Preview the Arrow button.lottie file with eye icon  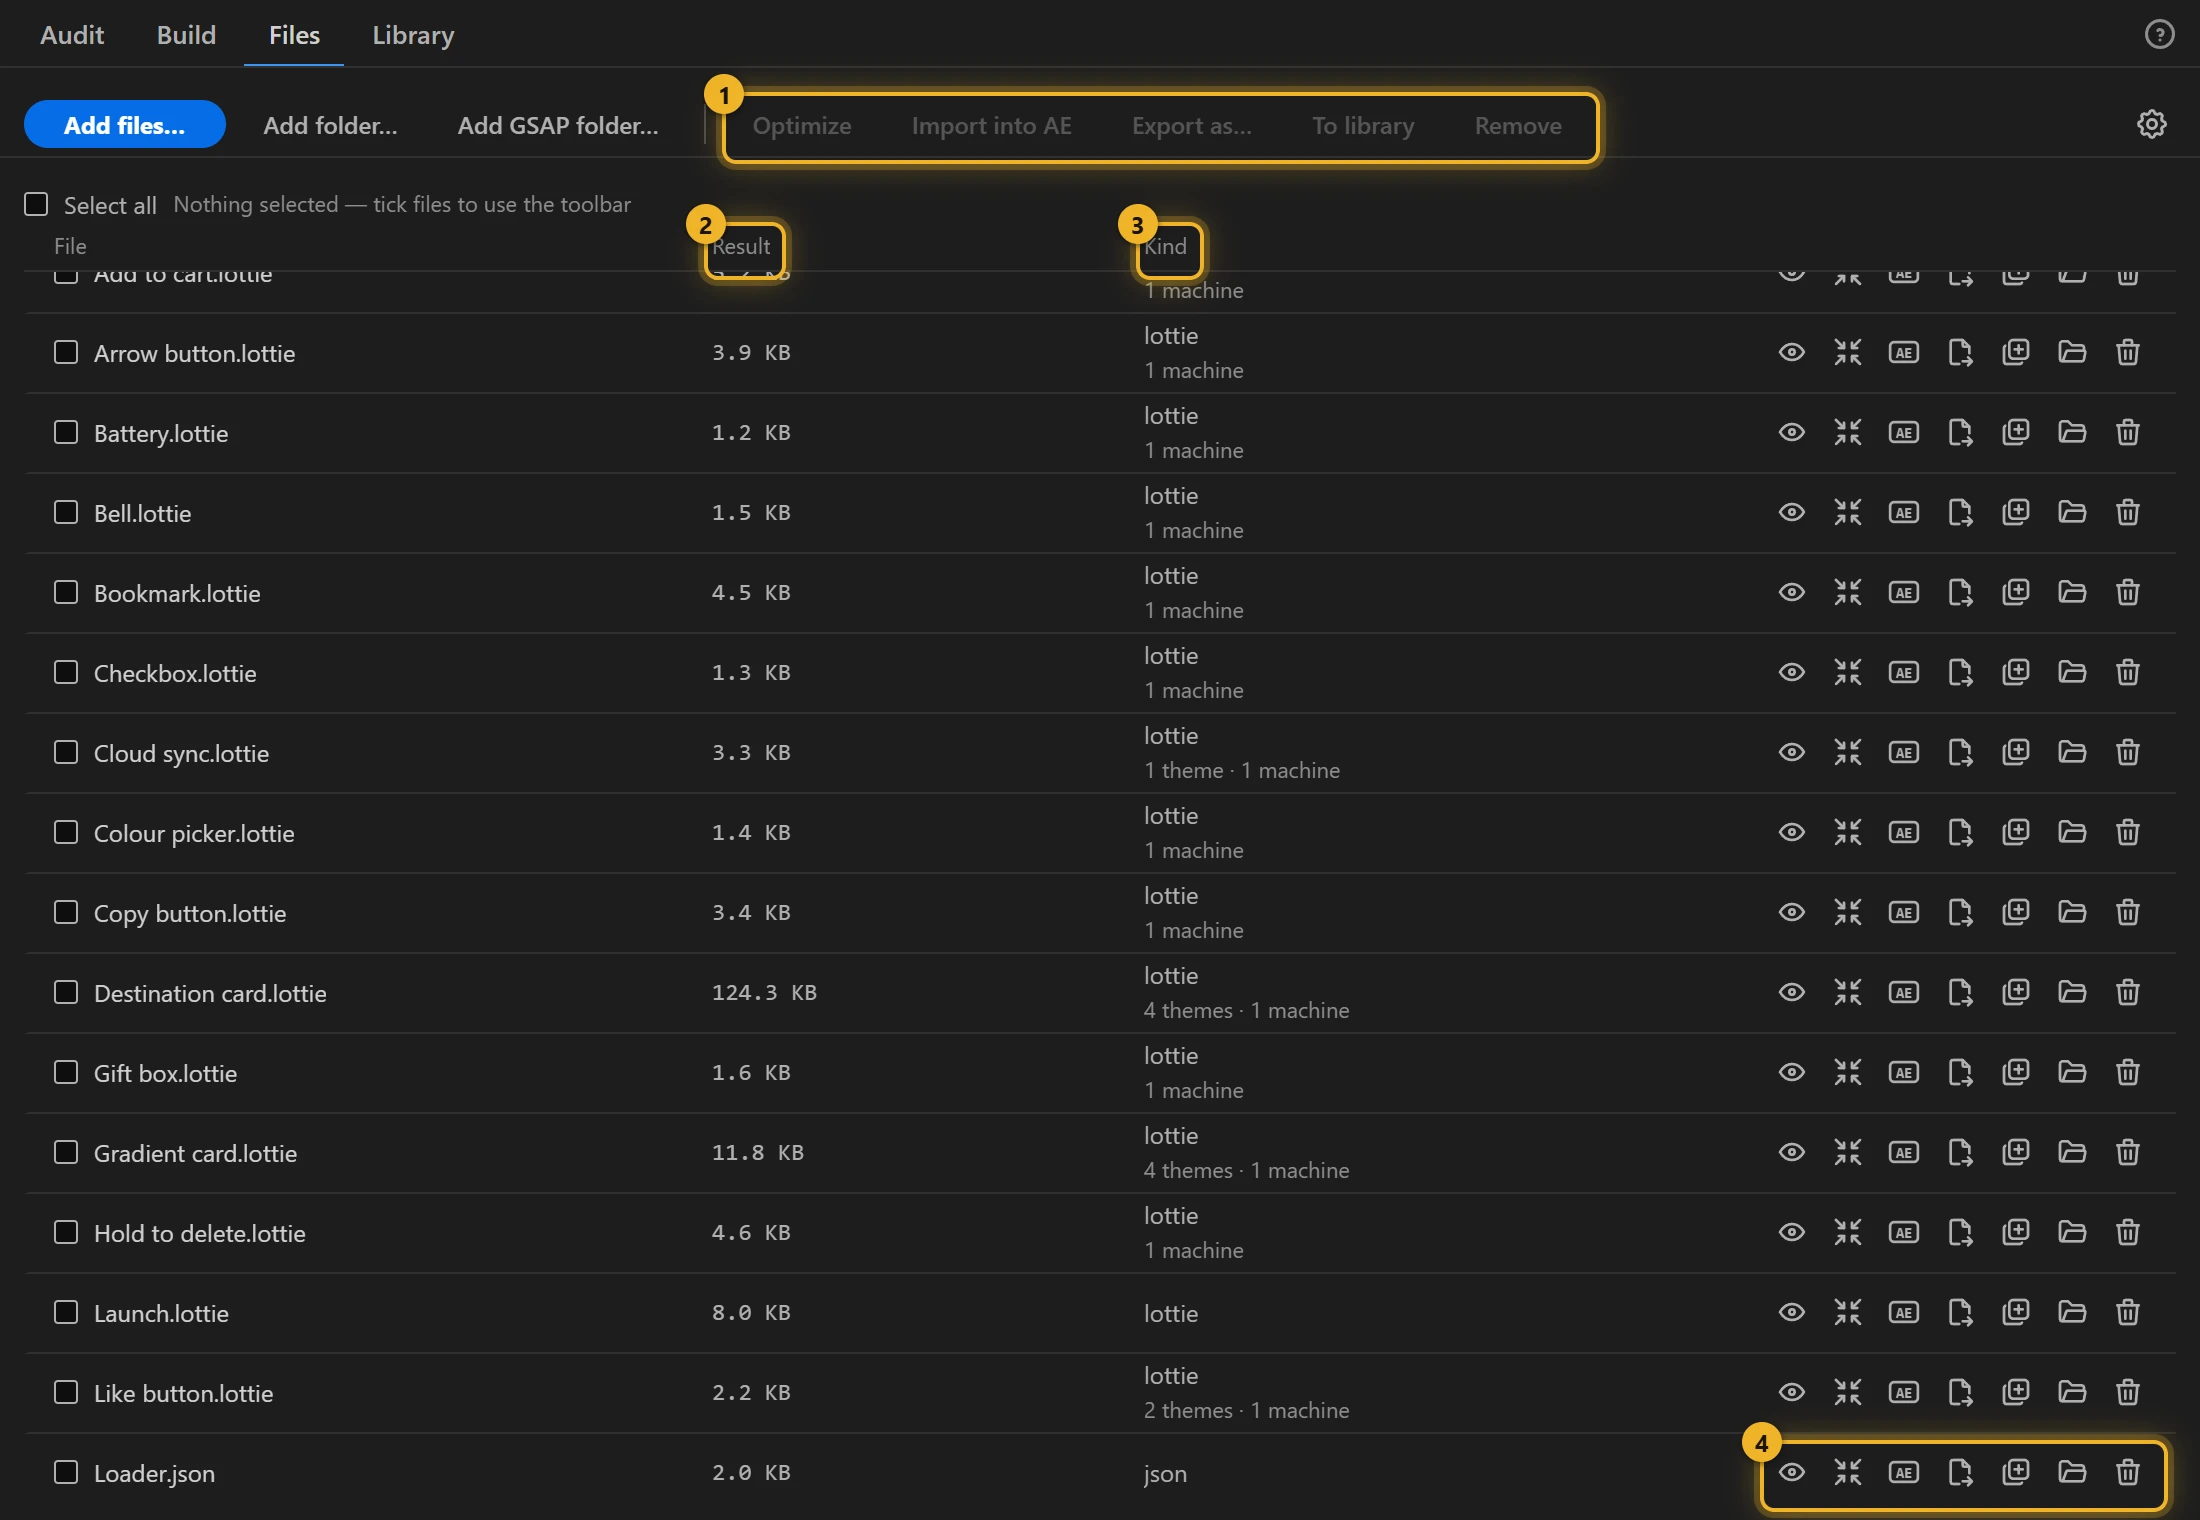1791,352
